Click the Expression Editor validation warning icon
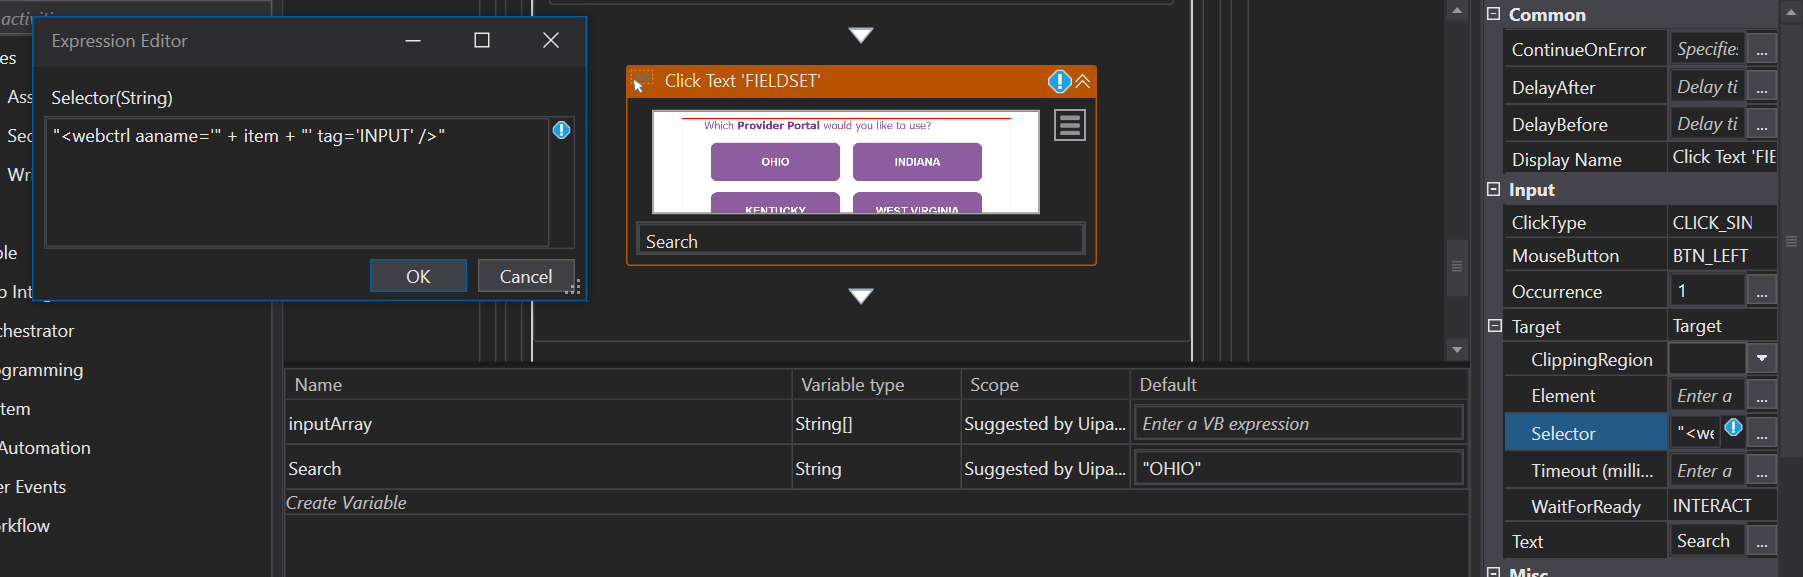1803x577 pixels. pos(562,130)
